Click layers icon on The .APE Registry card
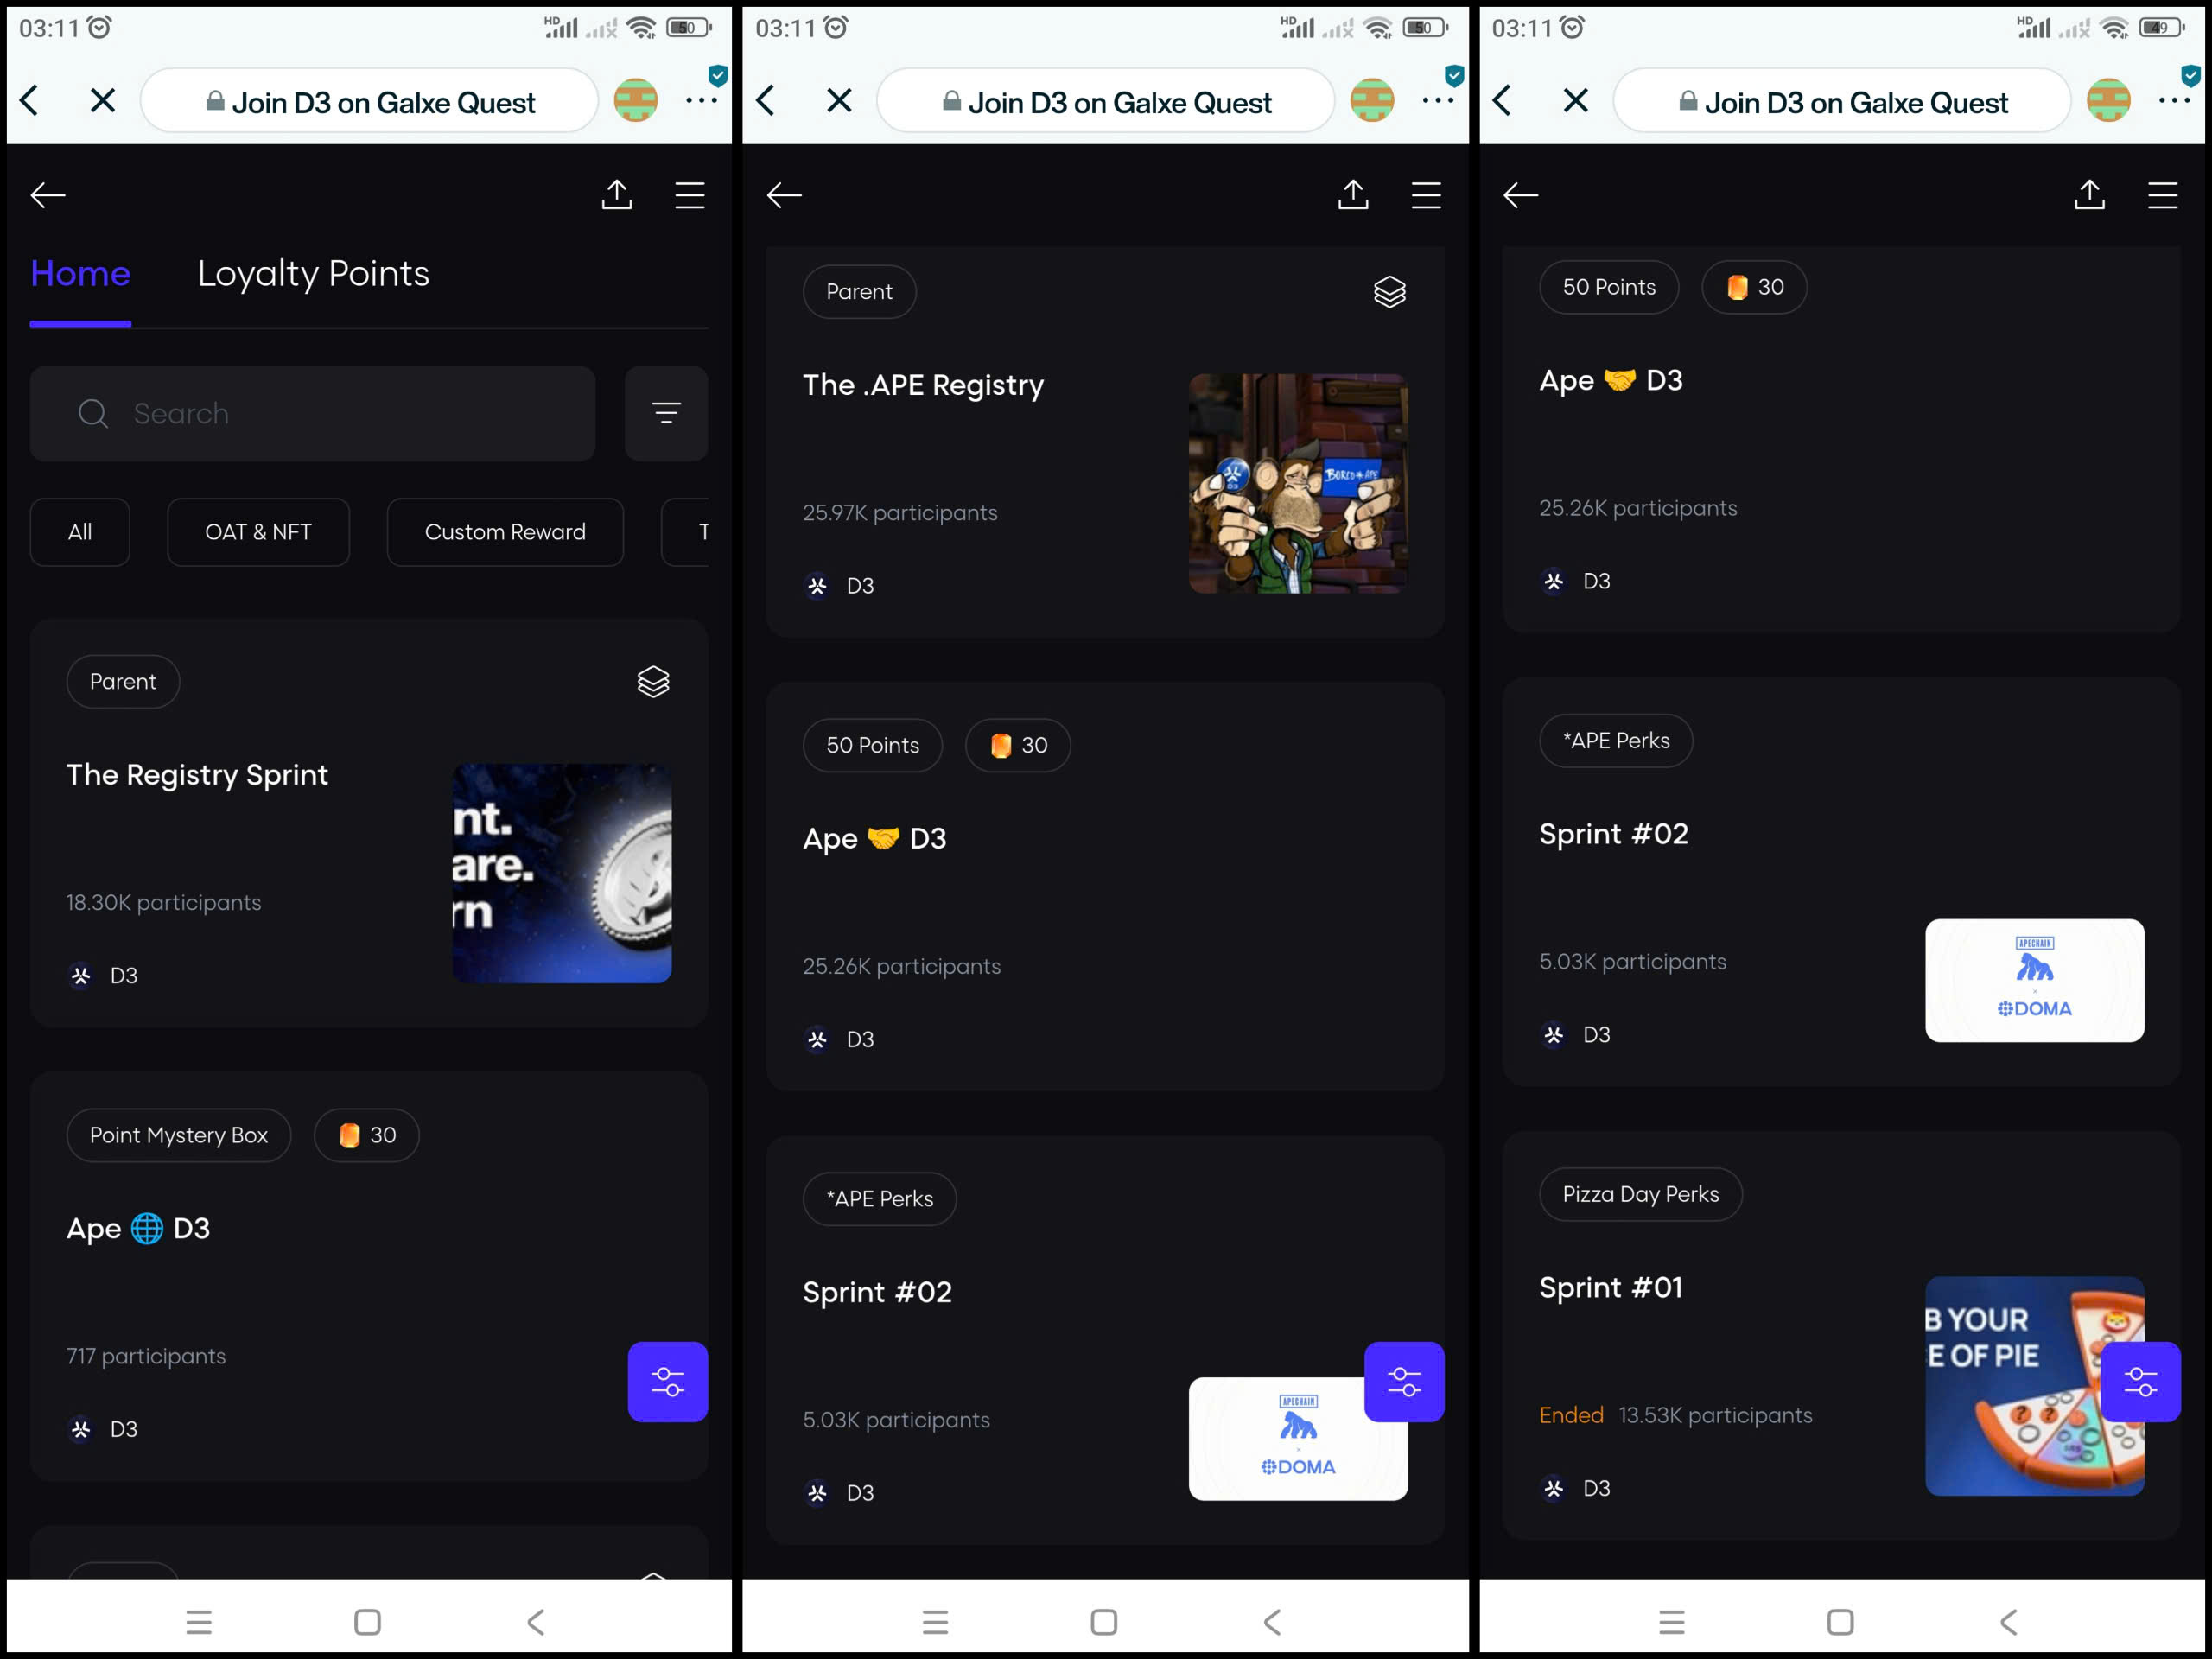Viewport: 2212px width, 1659px height. 1389,292
